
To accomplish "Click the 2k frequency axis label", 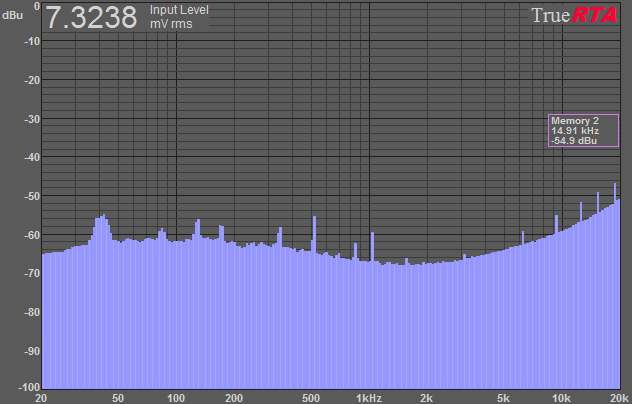I will pyautogui.click(x=427, y=397).
